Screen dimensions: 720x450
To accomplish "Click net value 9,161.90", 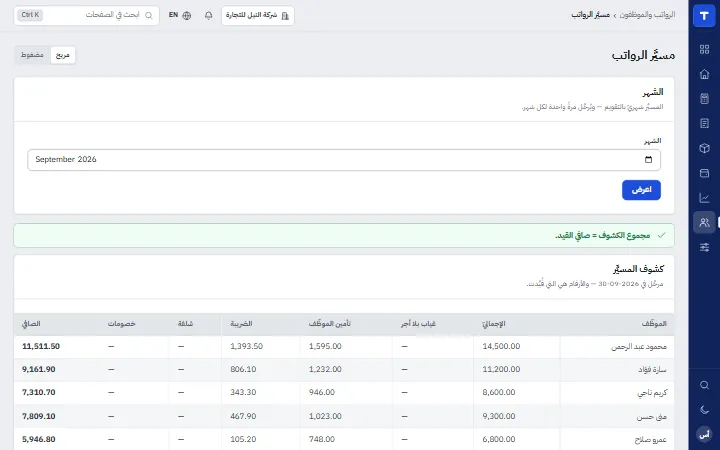I will [39, 370].
